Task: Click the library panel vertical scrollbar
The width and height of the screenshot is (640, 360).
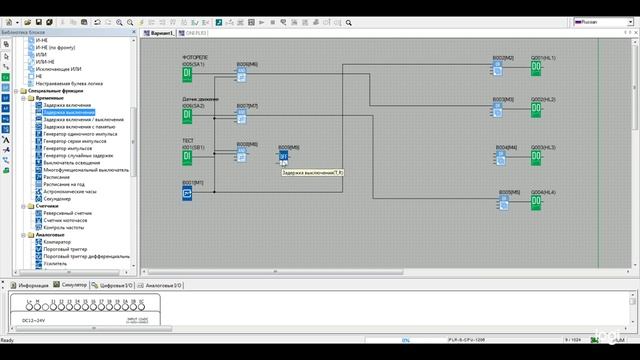Action: pos(133,141)
